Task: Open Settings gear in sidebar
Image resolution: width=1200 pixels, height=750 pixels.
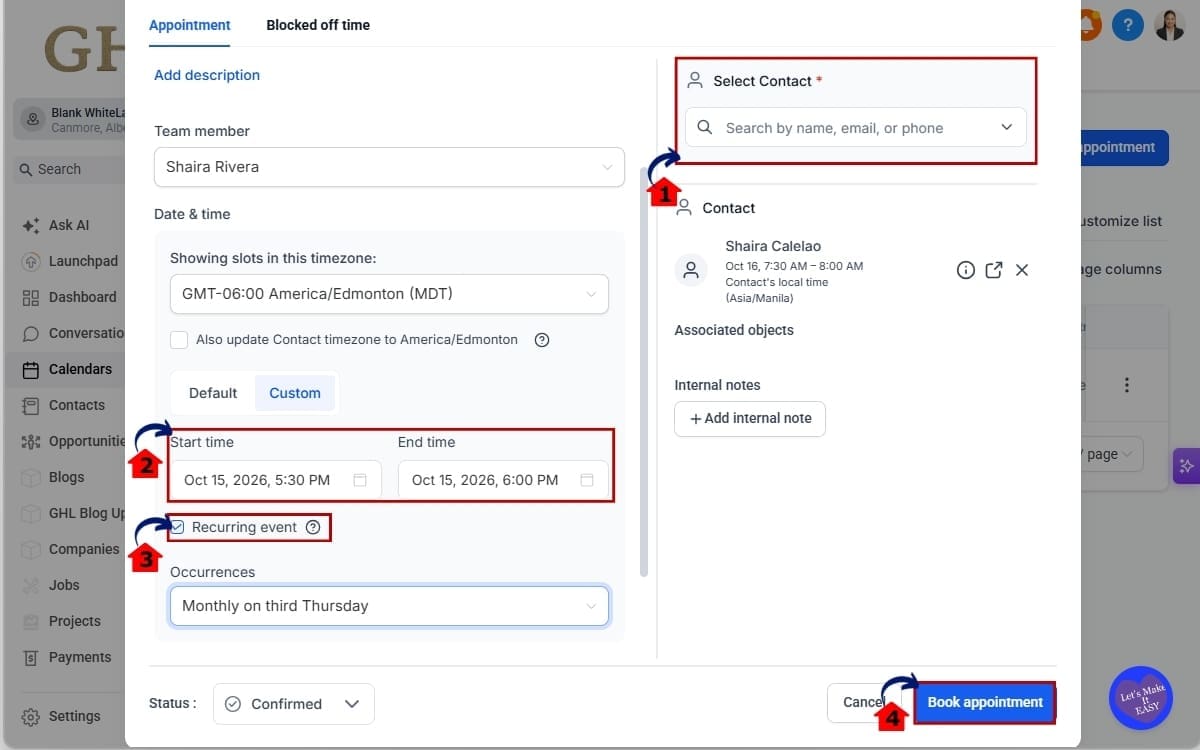Action: (31, 717)
